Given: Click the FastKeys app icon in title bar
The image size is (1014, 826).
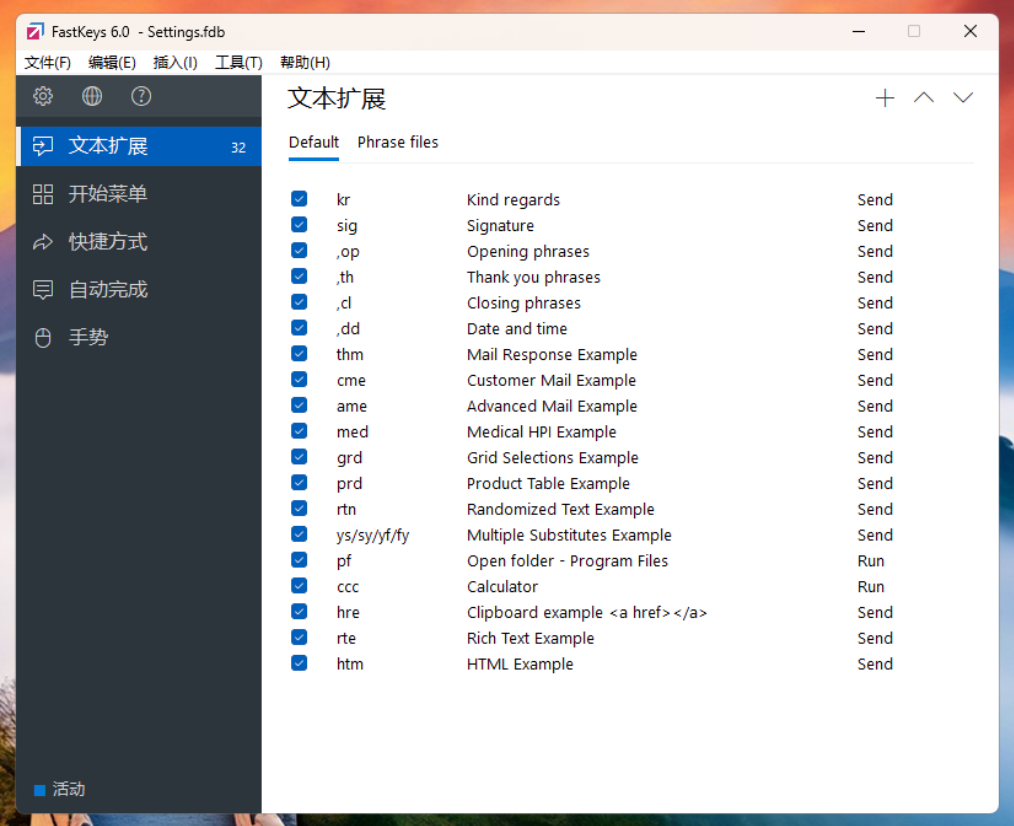Looking at the screenshot, I should [x=36, y=31].
